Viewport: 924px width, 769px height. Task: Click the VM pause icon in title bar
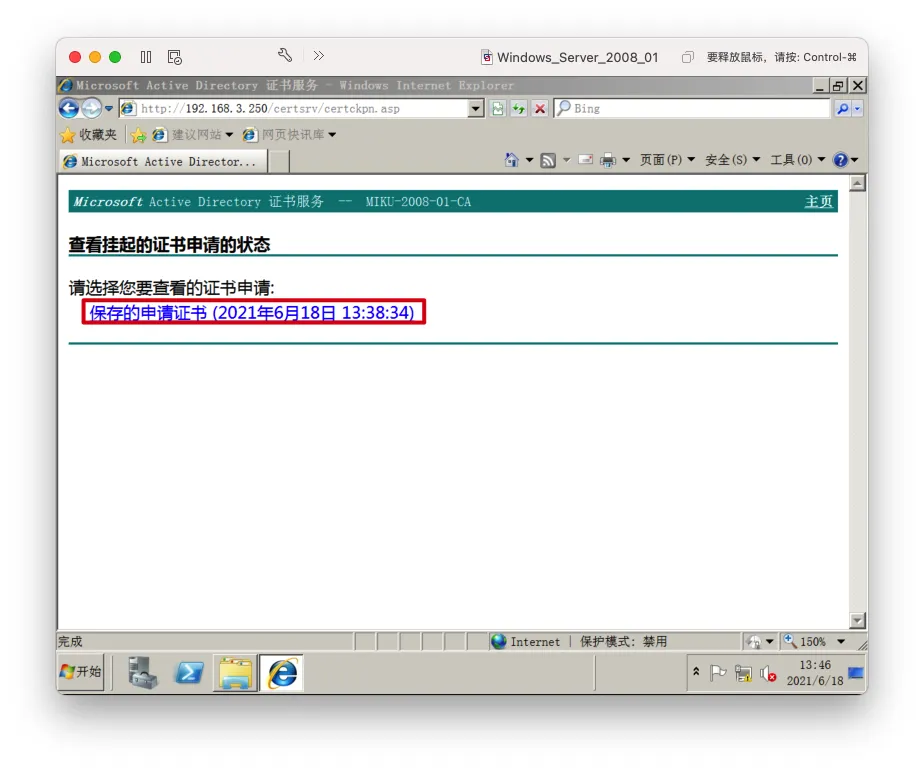[x=146, y=57]
